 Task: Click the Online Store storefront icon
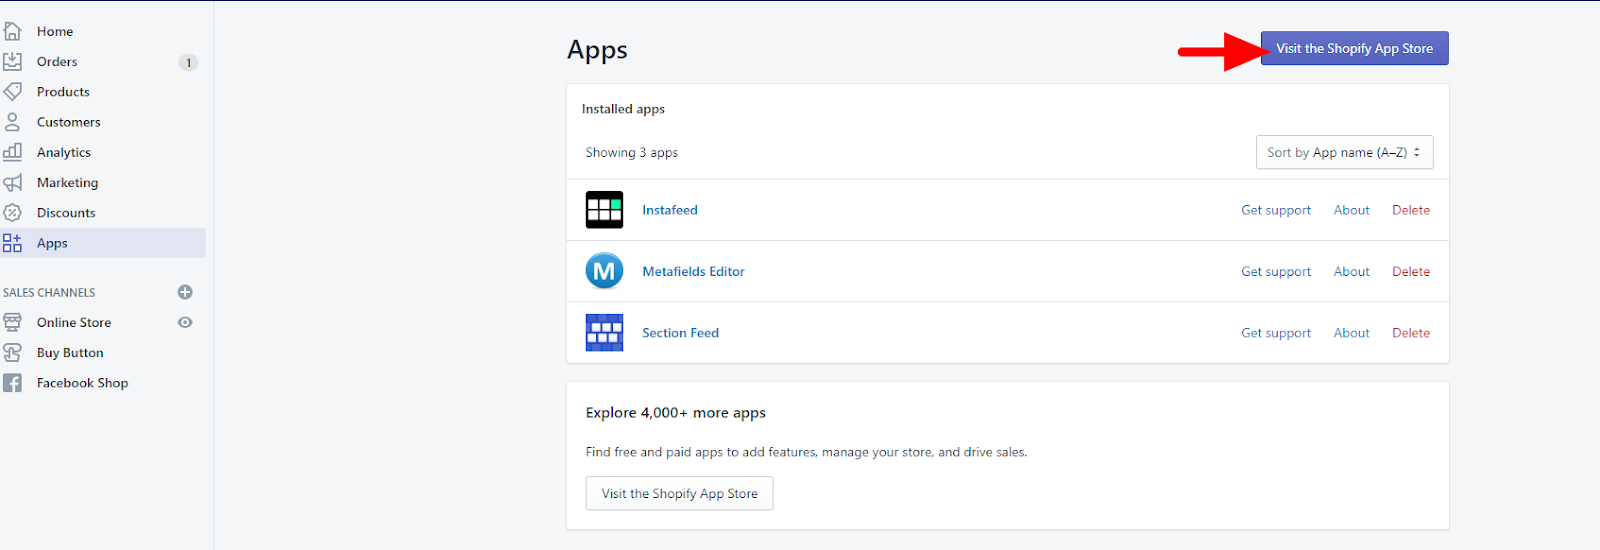[x=12, y=322]
